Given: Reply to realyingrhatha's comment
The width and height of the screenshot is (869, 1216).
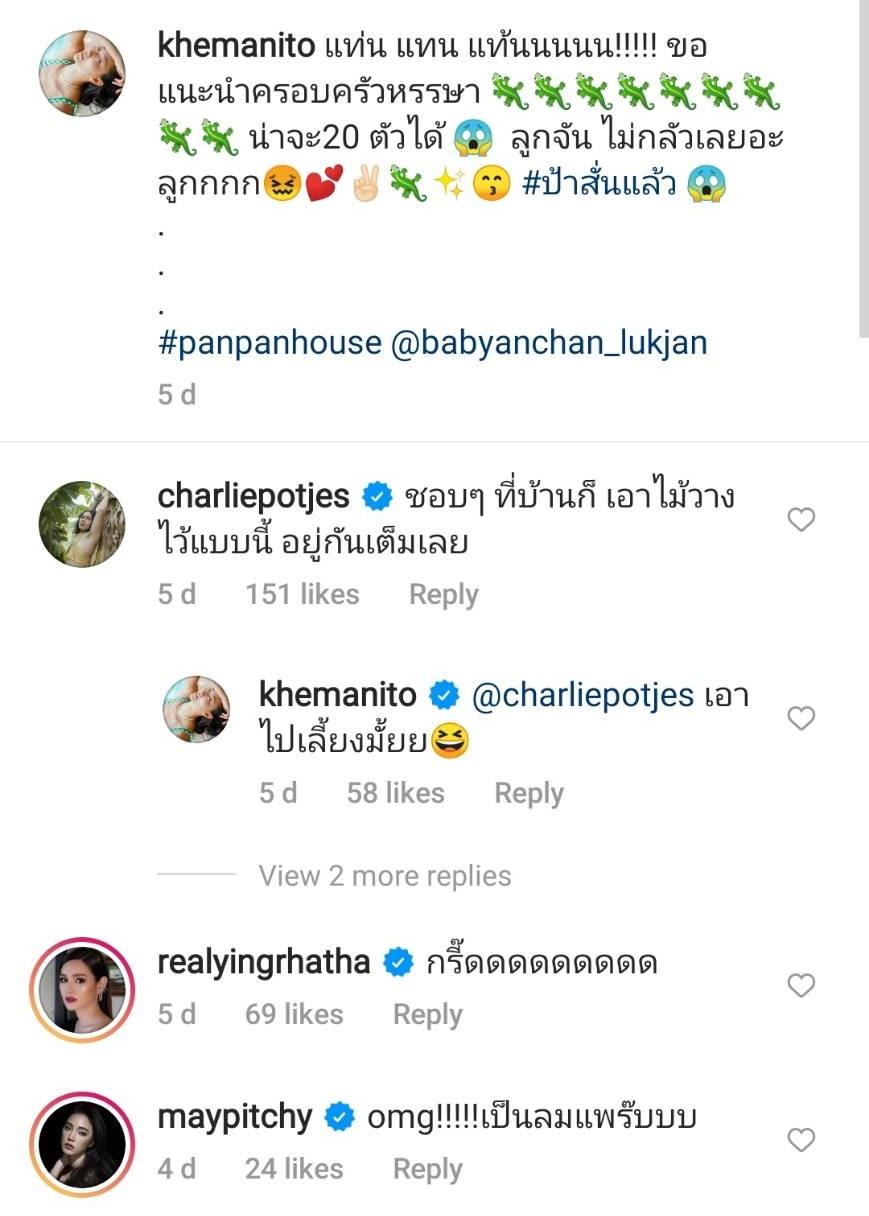Looking at the screenshot, I should 427,1015.
